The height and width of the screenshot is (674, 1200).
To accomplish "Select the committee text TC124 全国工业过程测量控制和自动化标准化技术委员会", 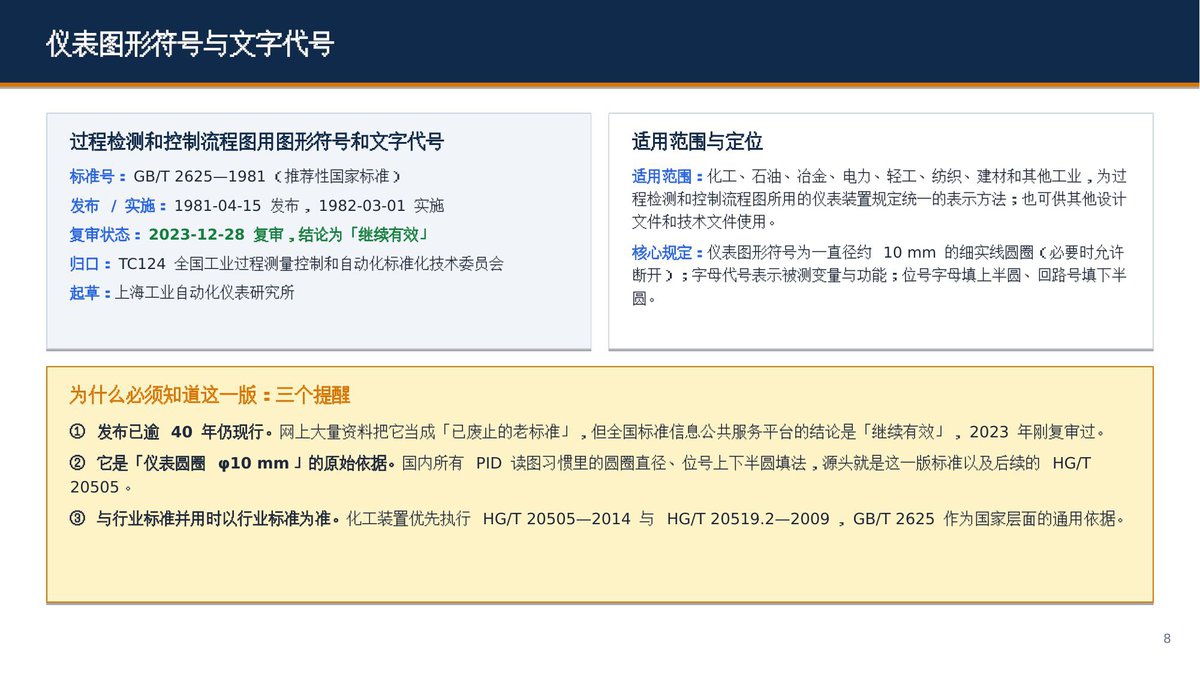I will 311,264.
